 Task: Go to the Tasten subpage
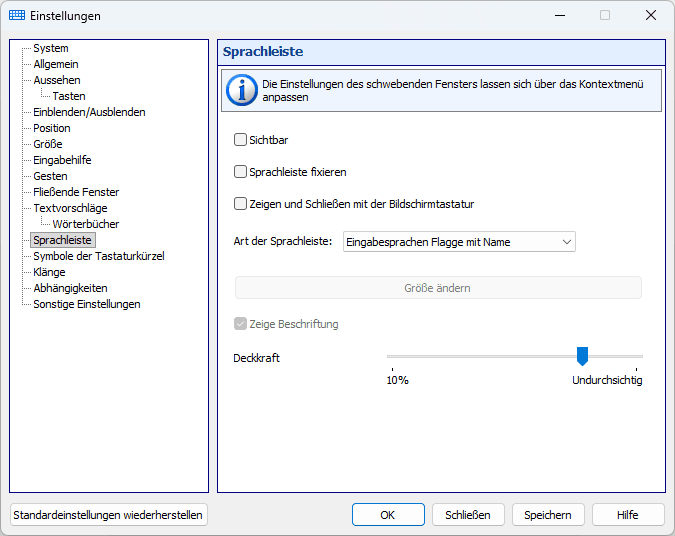69,96
